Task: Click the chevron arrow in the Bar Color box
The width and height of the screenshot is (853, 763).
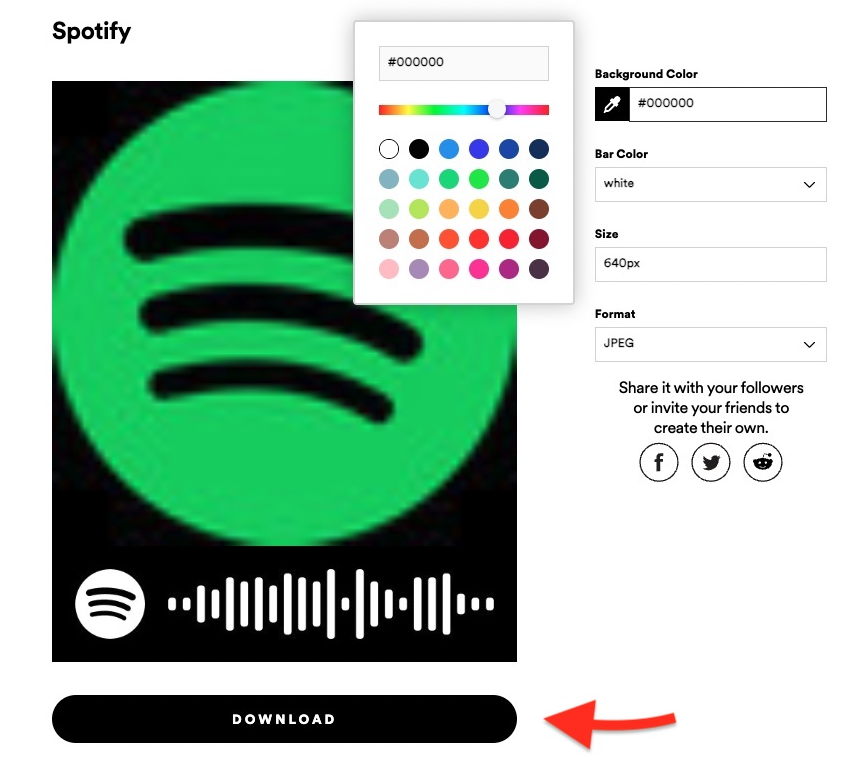Action: coord(809,185)
